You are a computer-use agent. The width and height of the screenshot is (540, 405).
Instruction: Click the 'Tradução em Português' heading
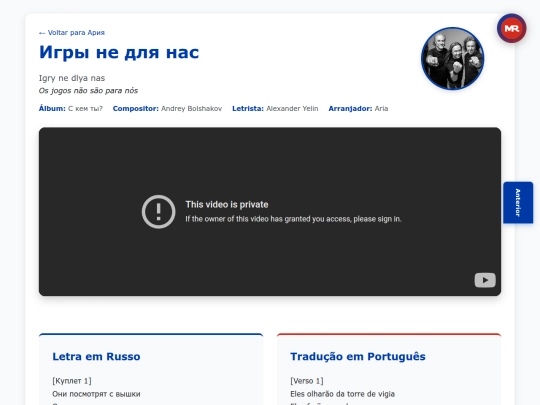pyautogui.click(x=358, y=356)
